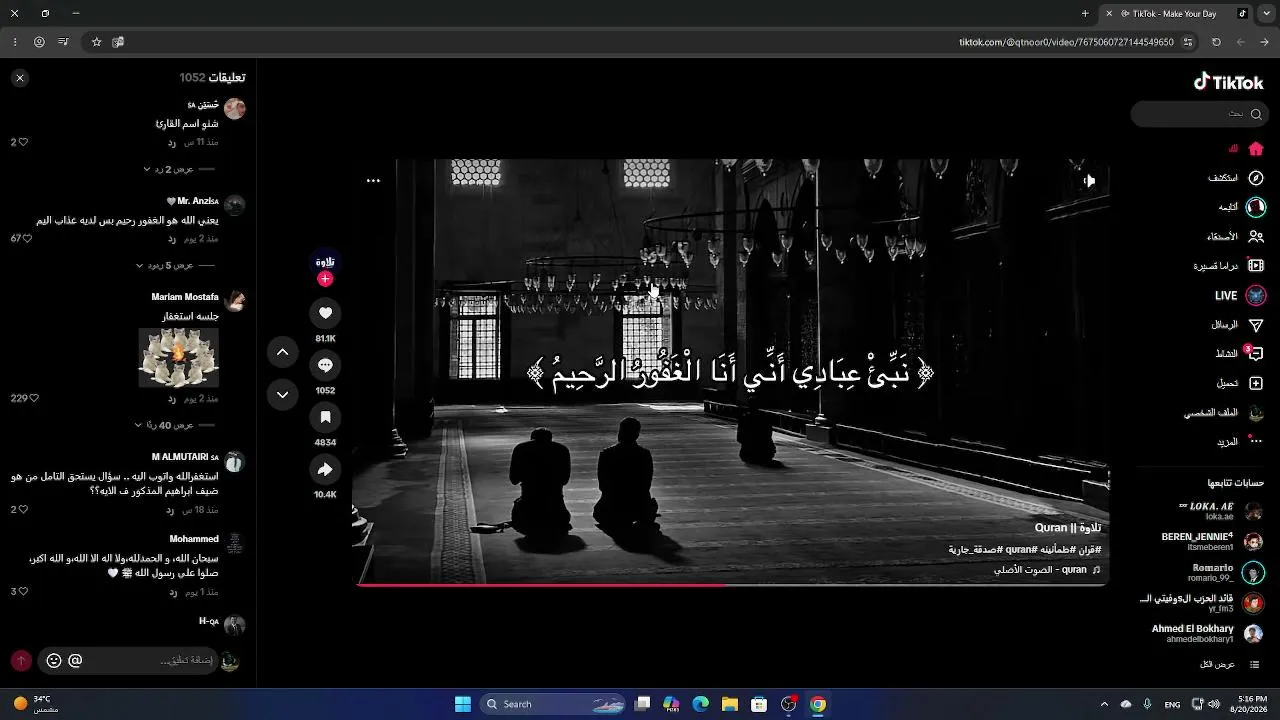Click the @ mention icon in comment box
This screenshot has height=720, width=1280.
tap(75, 661)
